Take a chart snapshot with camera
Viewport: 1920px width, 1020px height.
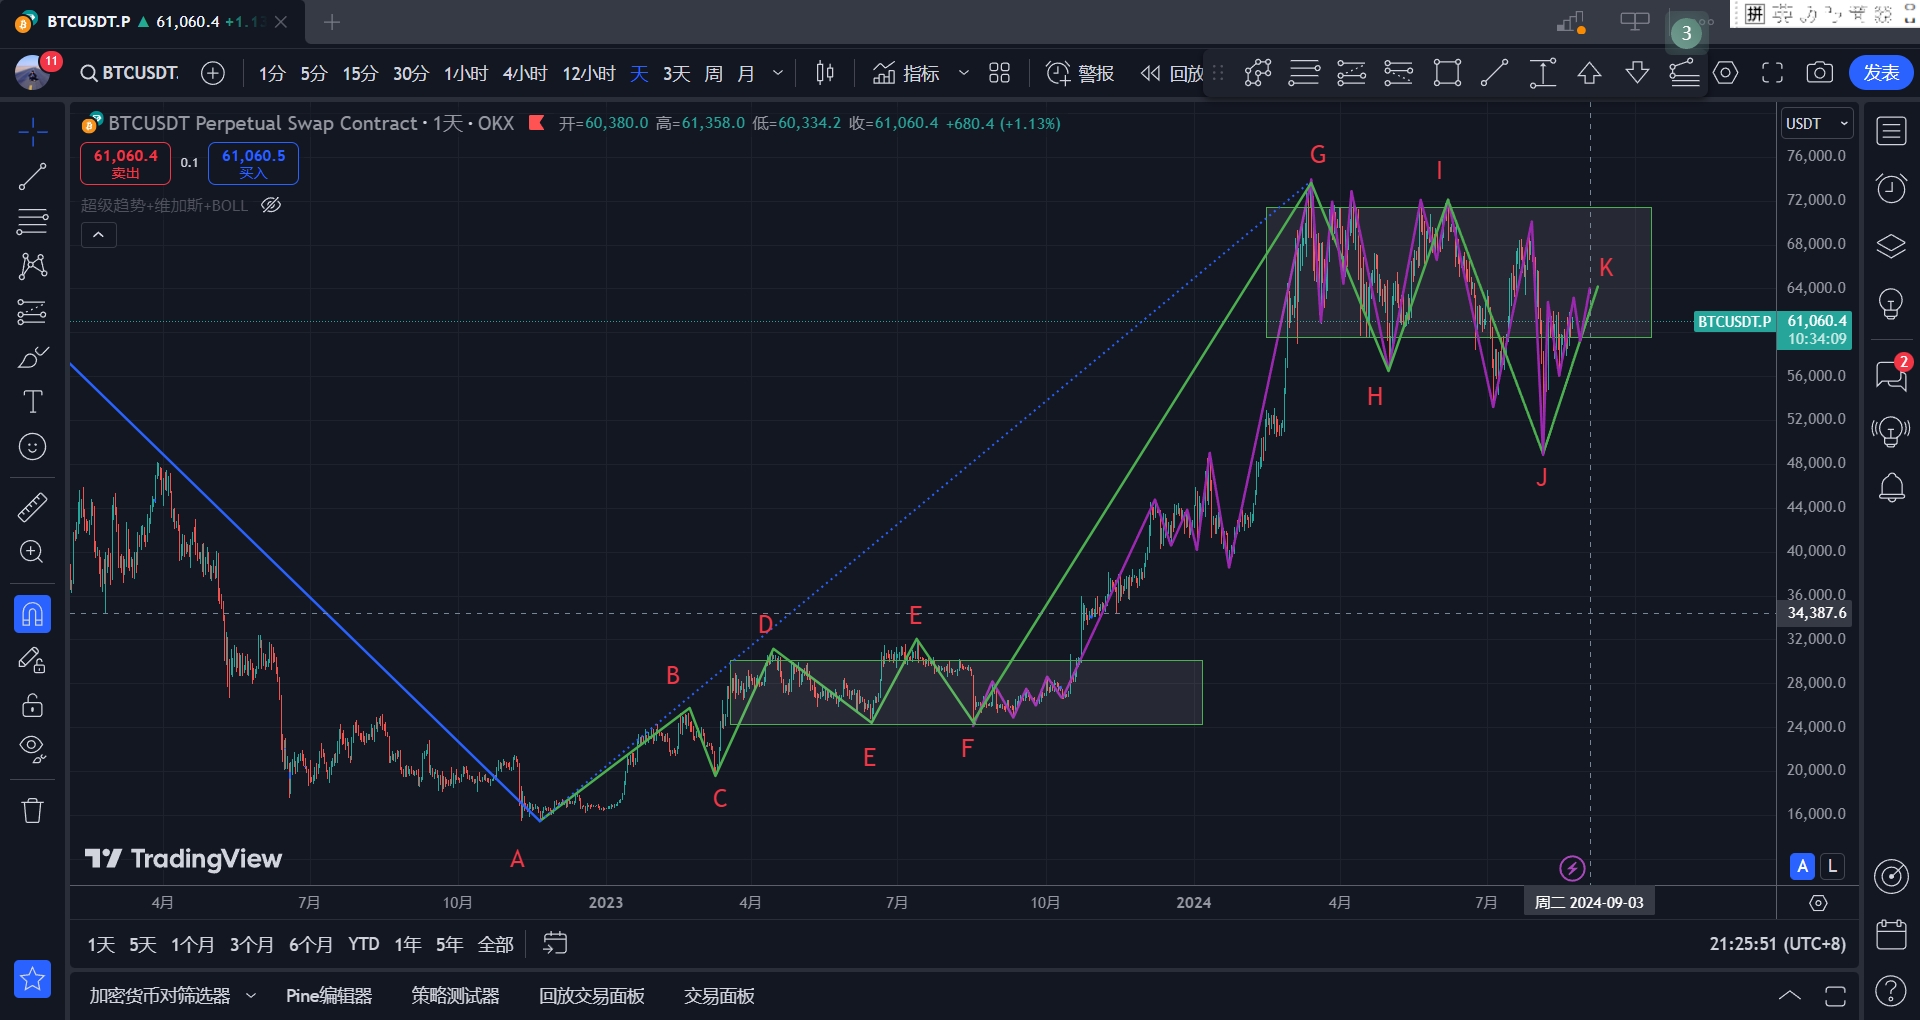pyautogui.click(x=1820, y=73)
